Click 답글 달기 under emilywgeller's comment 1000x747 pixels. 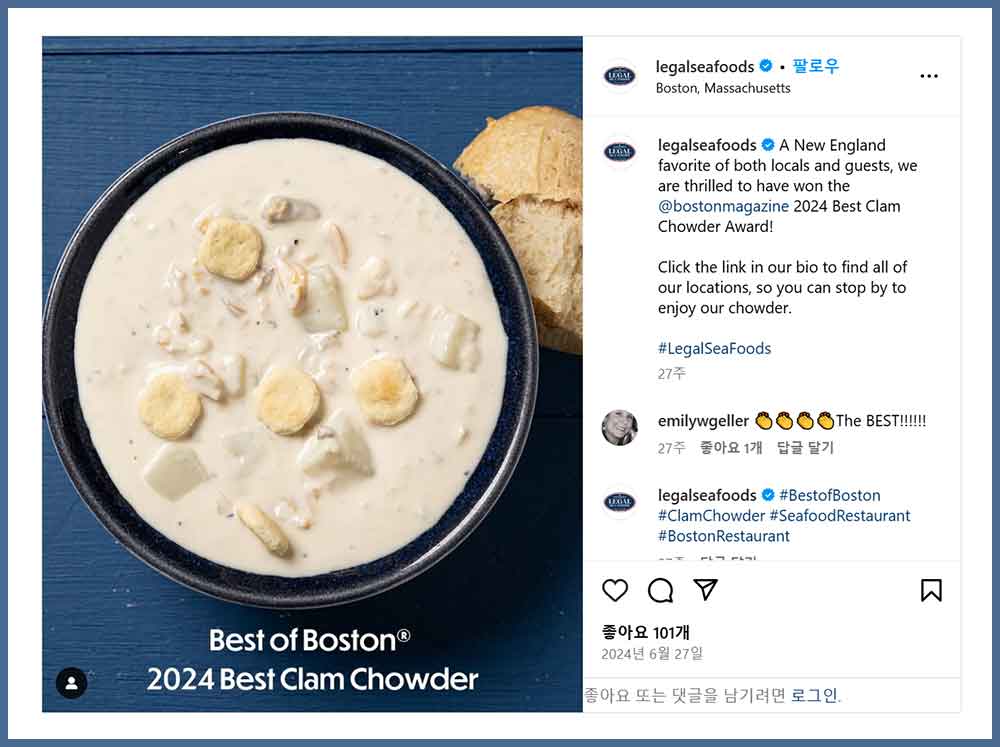[805, 448]
